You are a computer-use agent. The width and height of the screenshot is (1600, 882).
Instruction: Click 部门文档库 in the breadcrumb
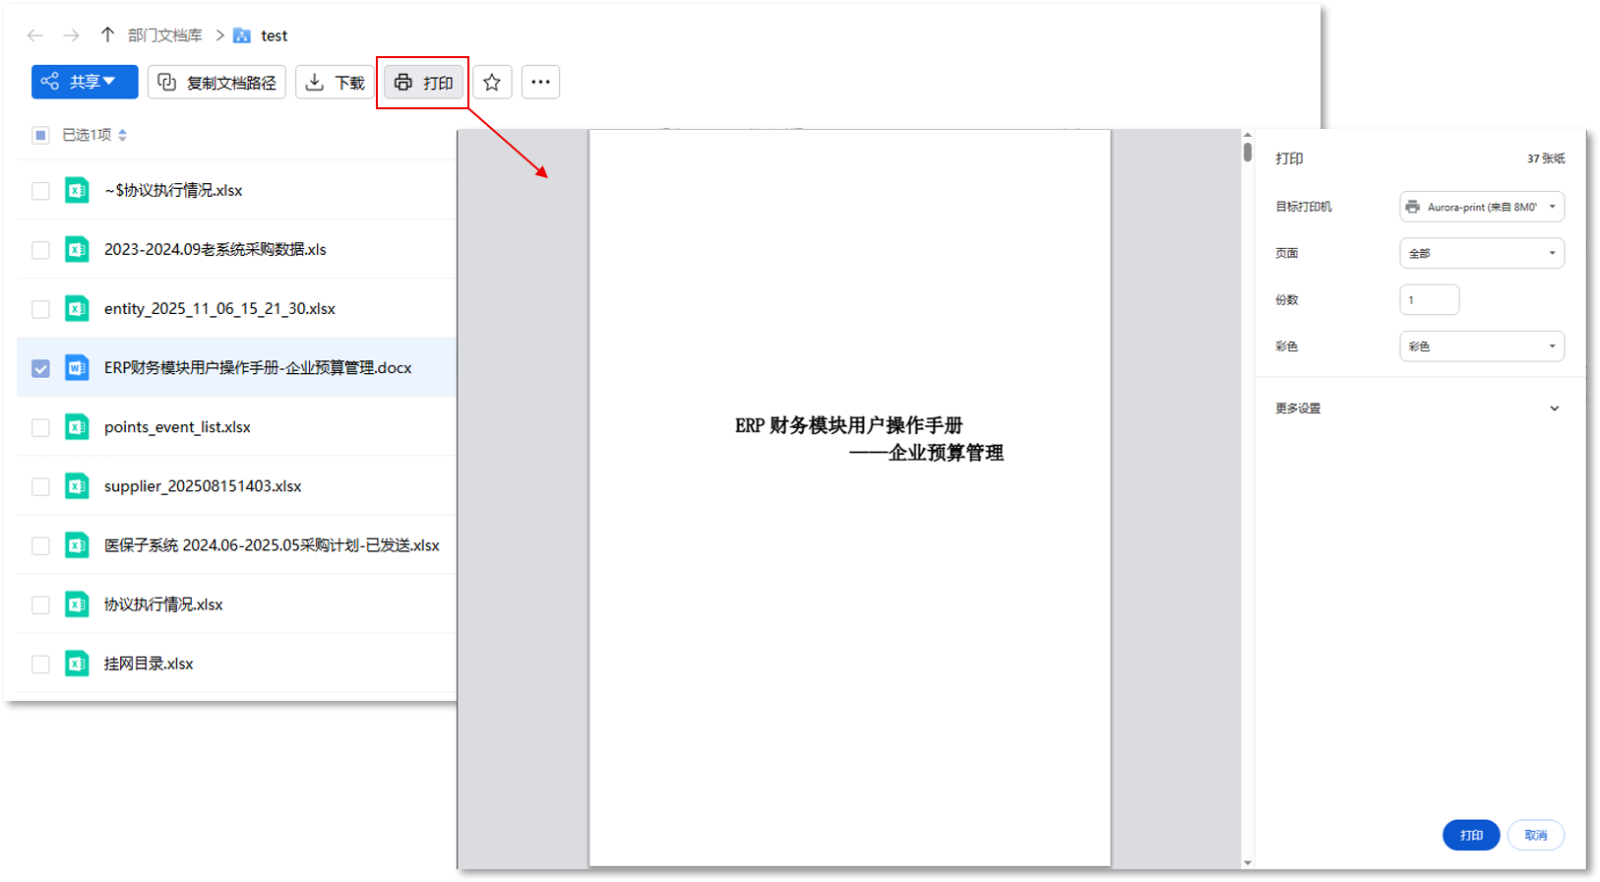click(165, 36)
